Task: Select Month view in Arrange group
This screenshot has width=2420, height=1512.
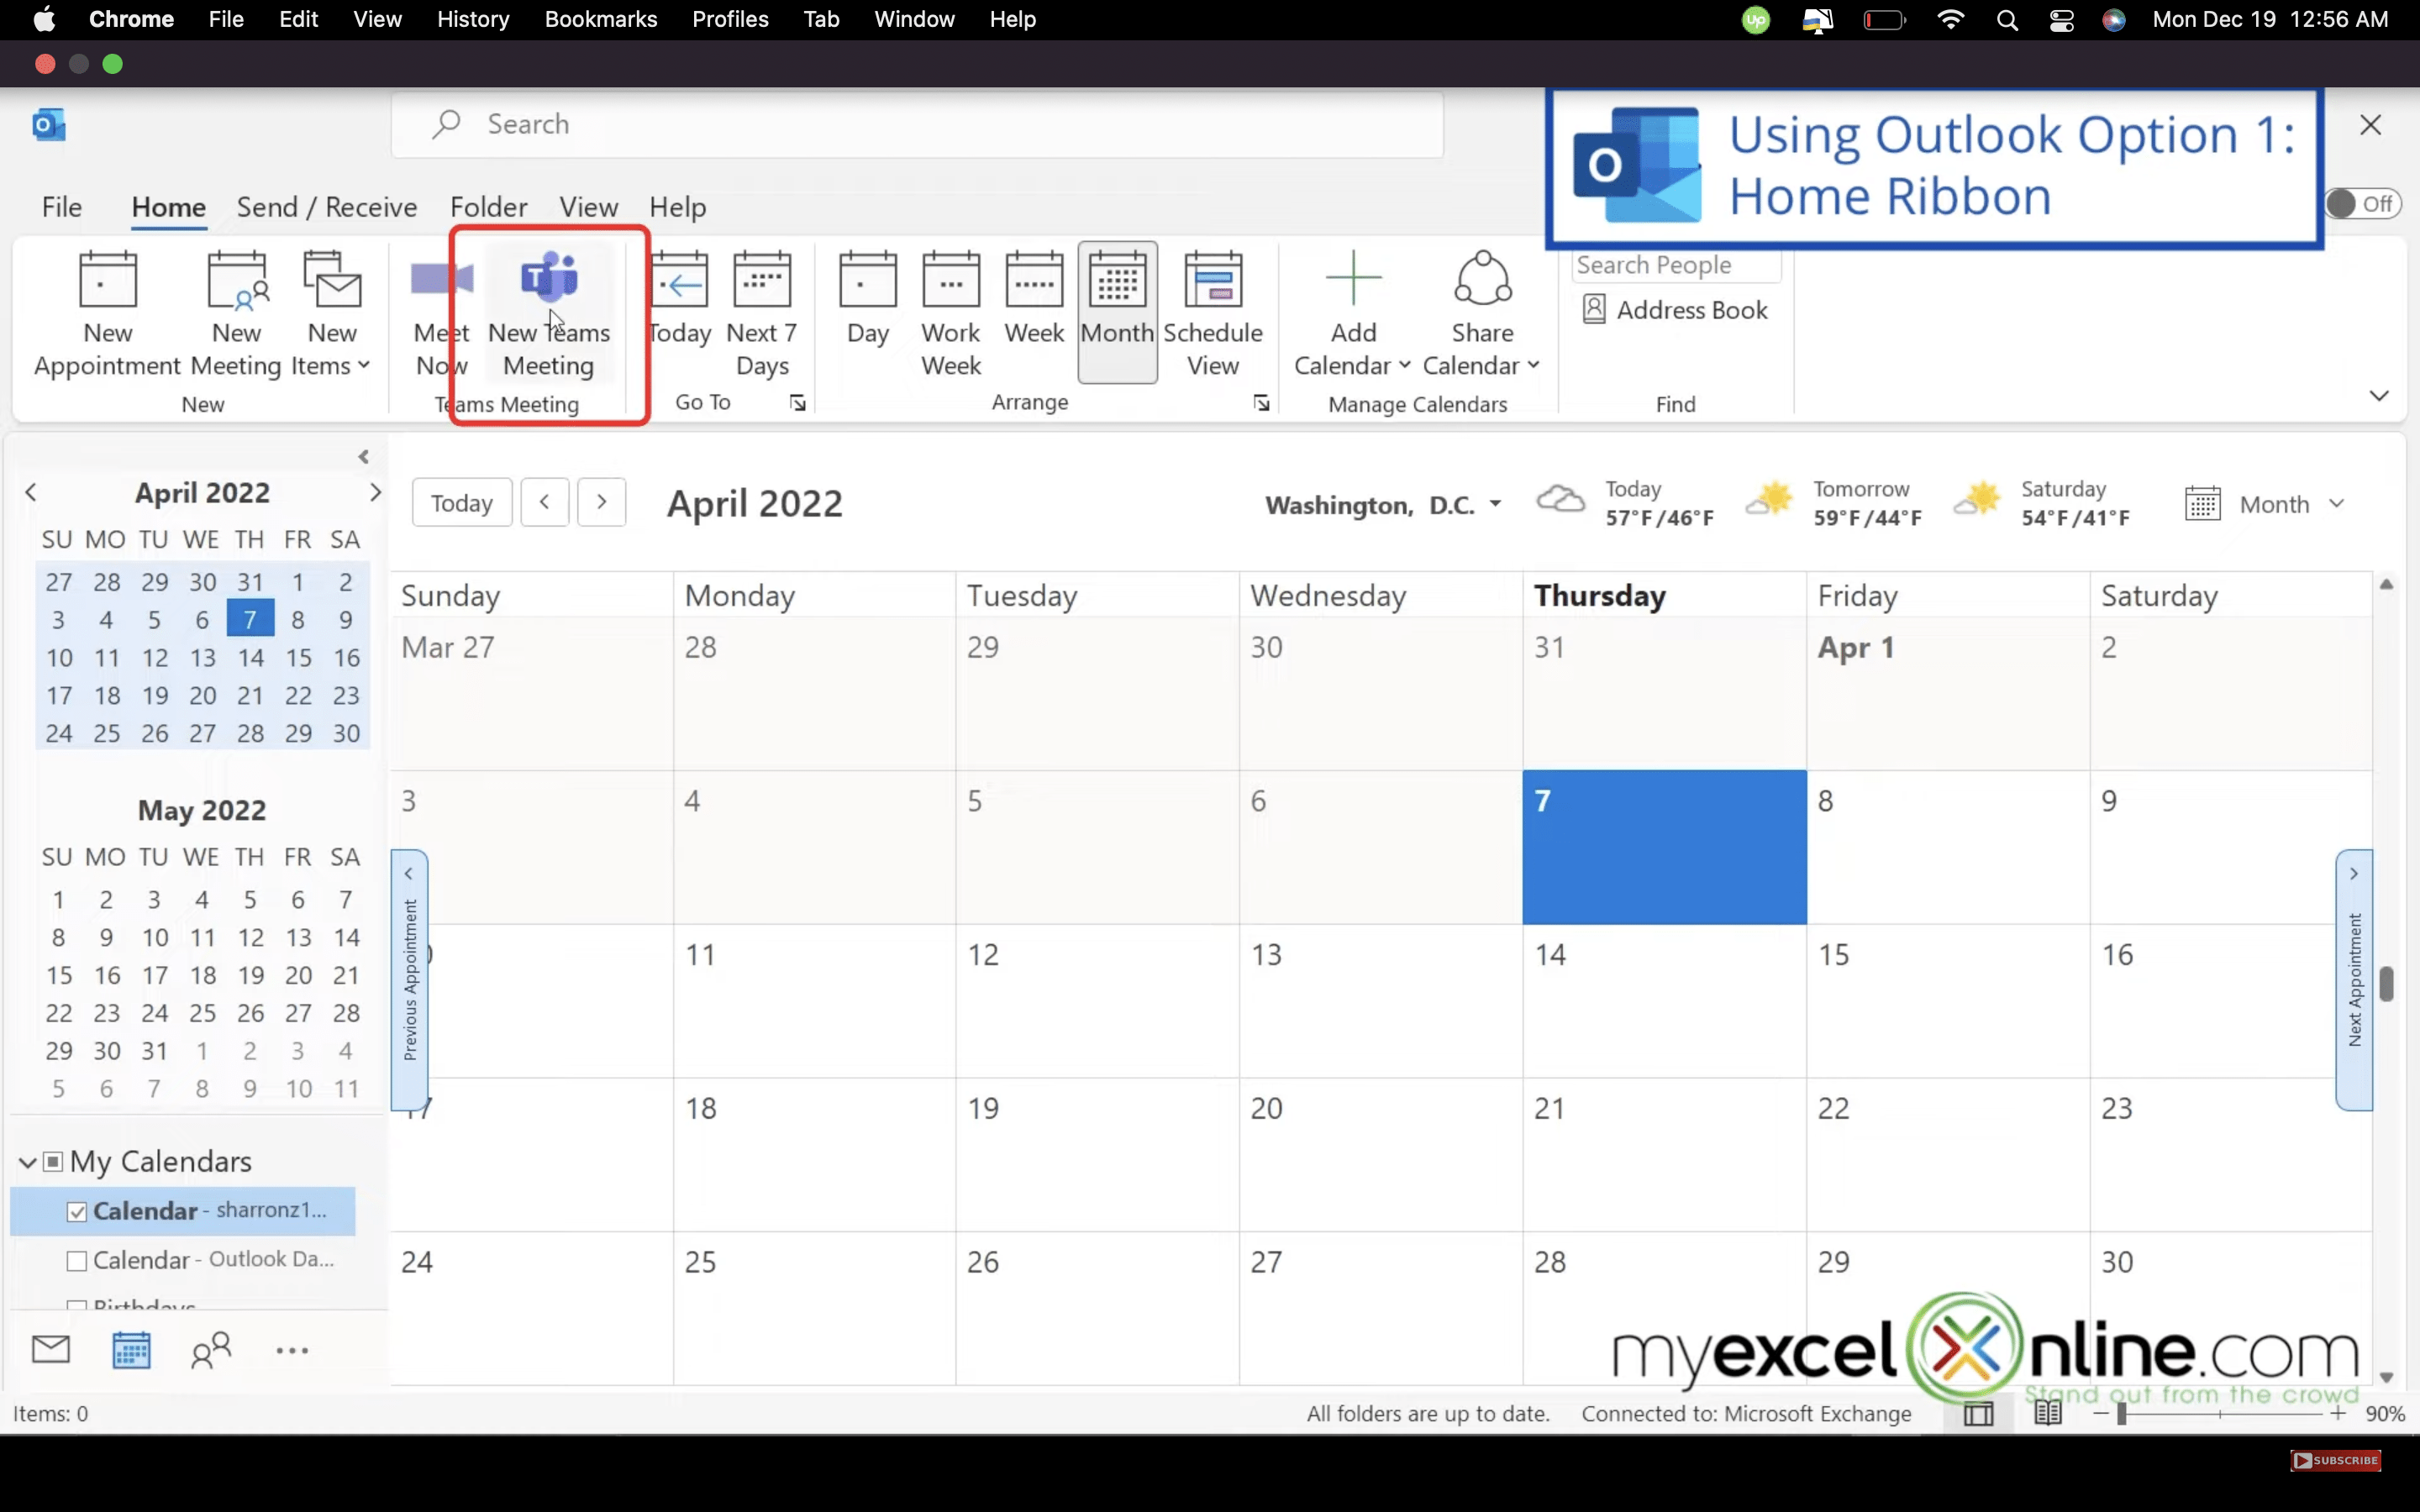Action: pos(1117,311)
